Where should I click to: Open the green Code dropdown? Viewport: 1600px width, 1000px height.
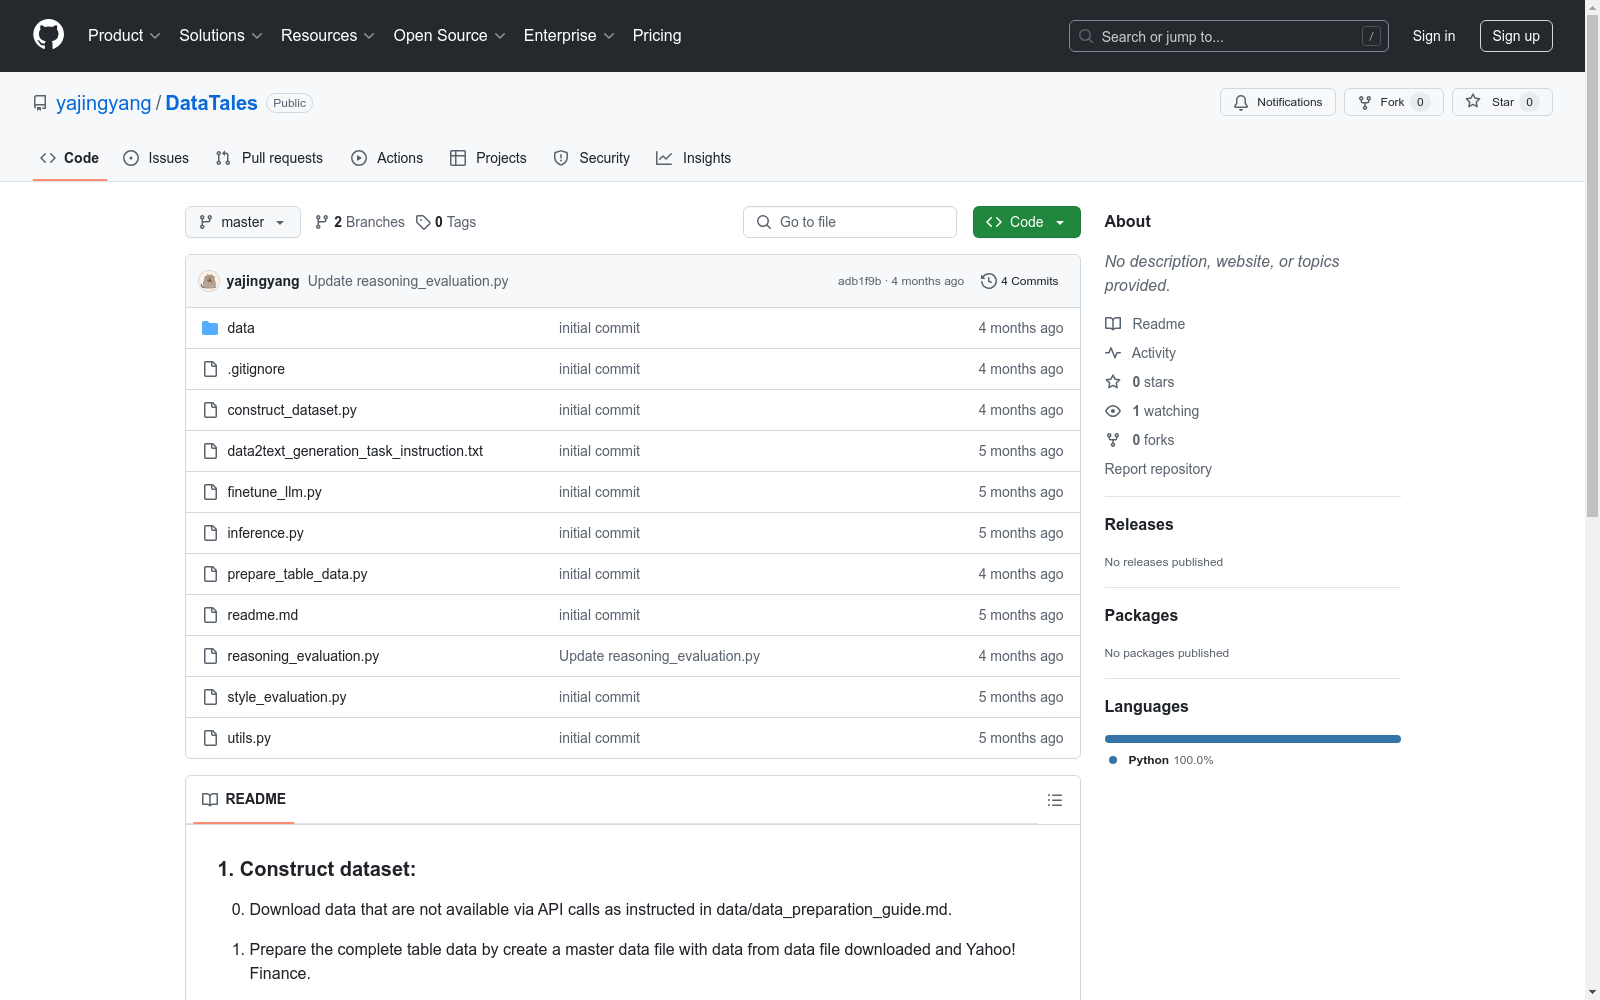pyautogui.click(x=1026, y=222)
